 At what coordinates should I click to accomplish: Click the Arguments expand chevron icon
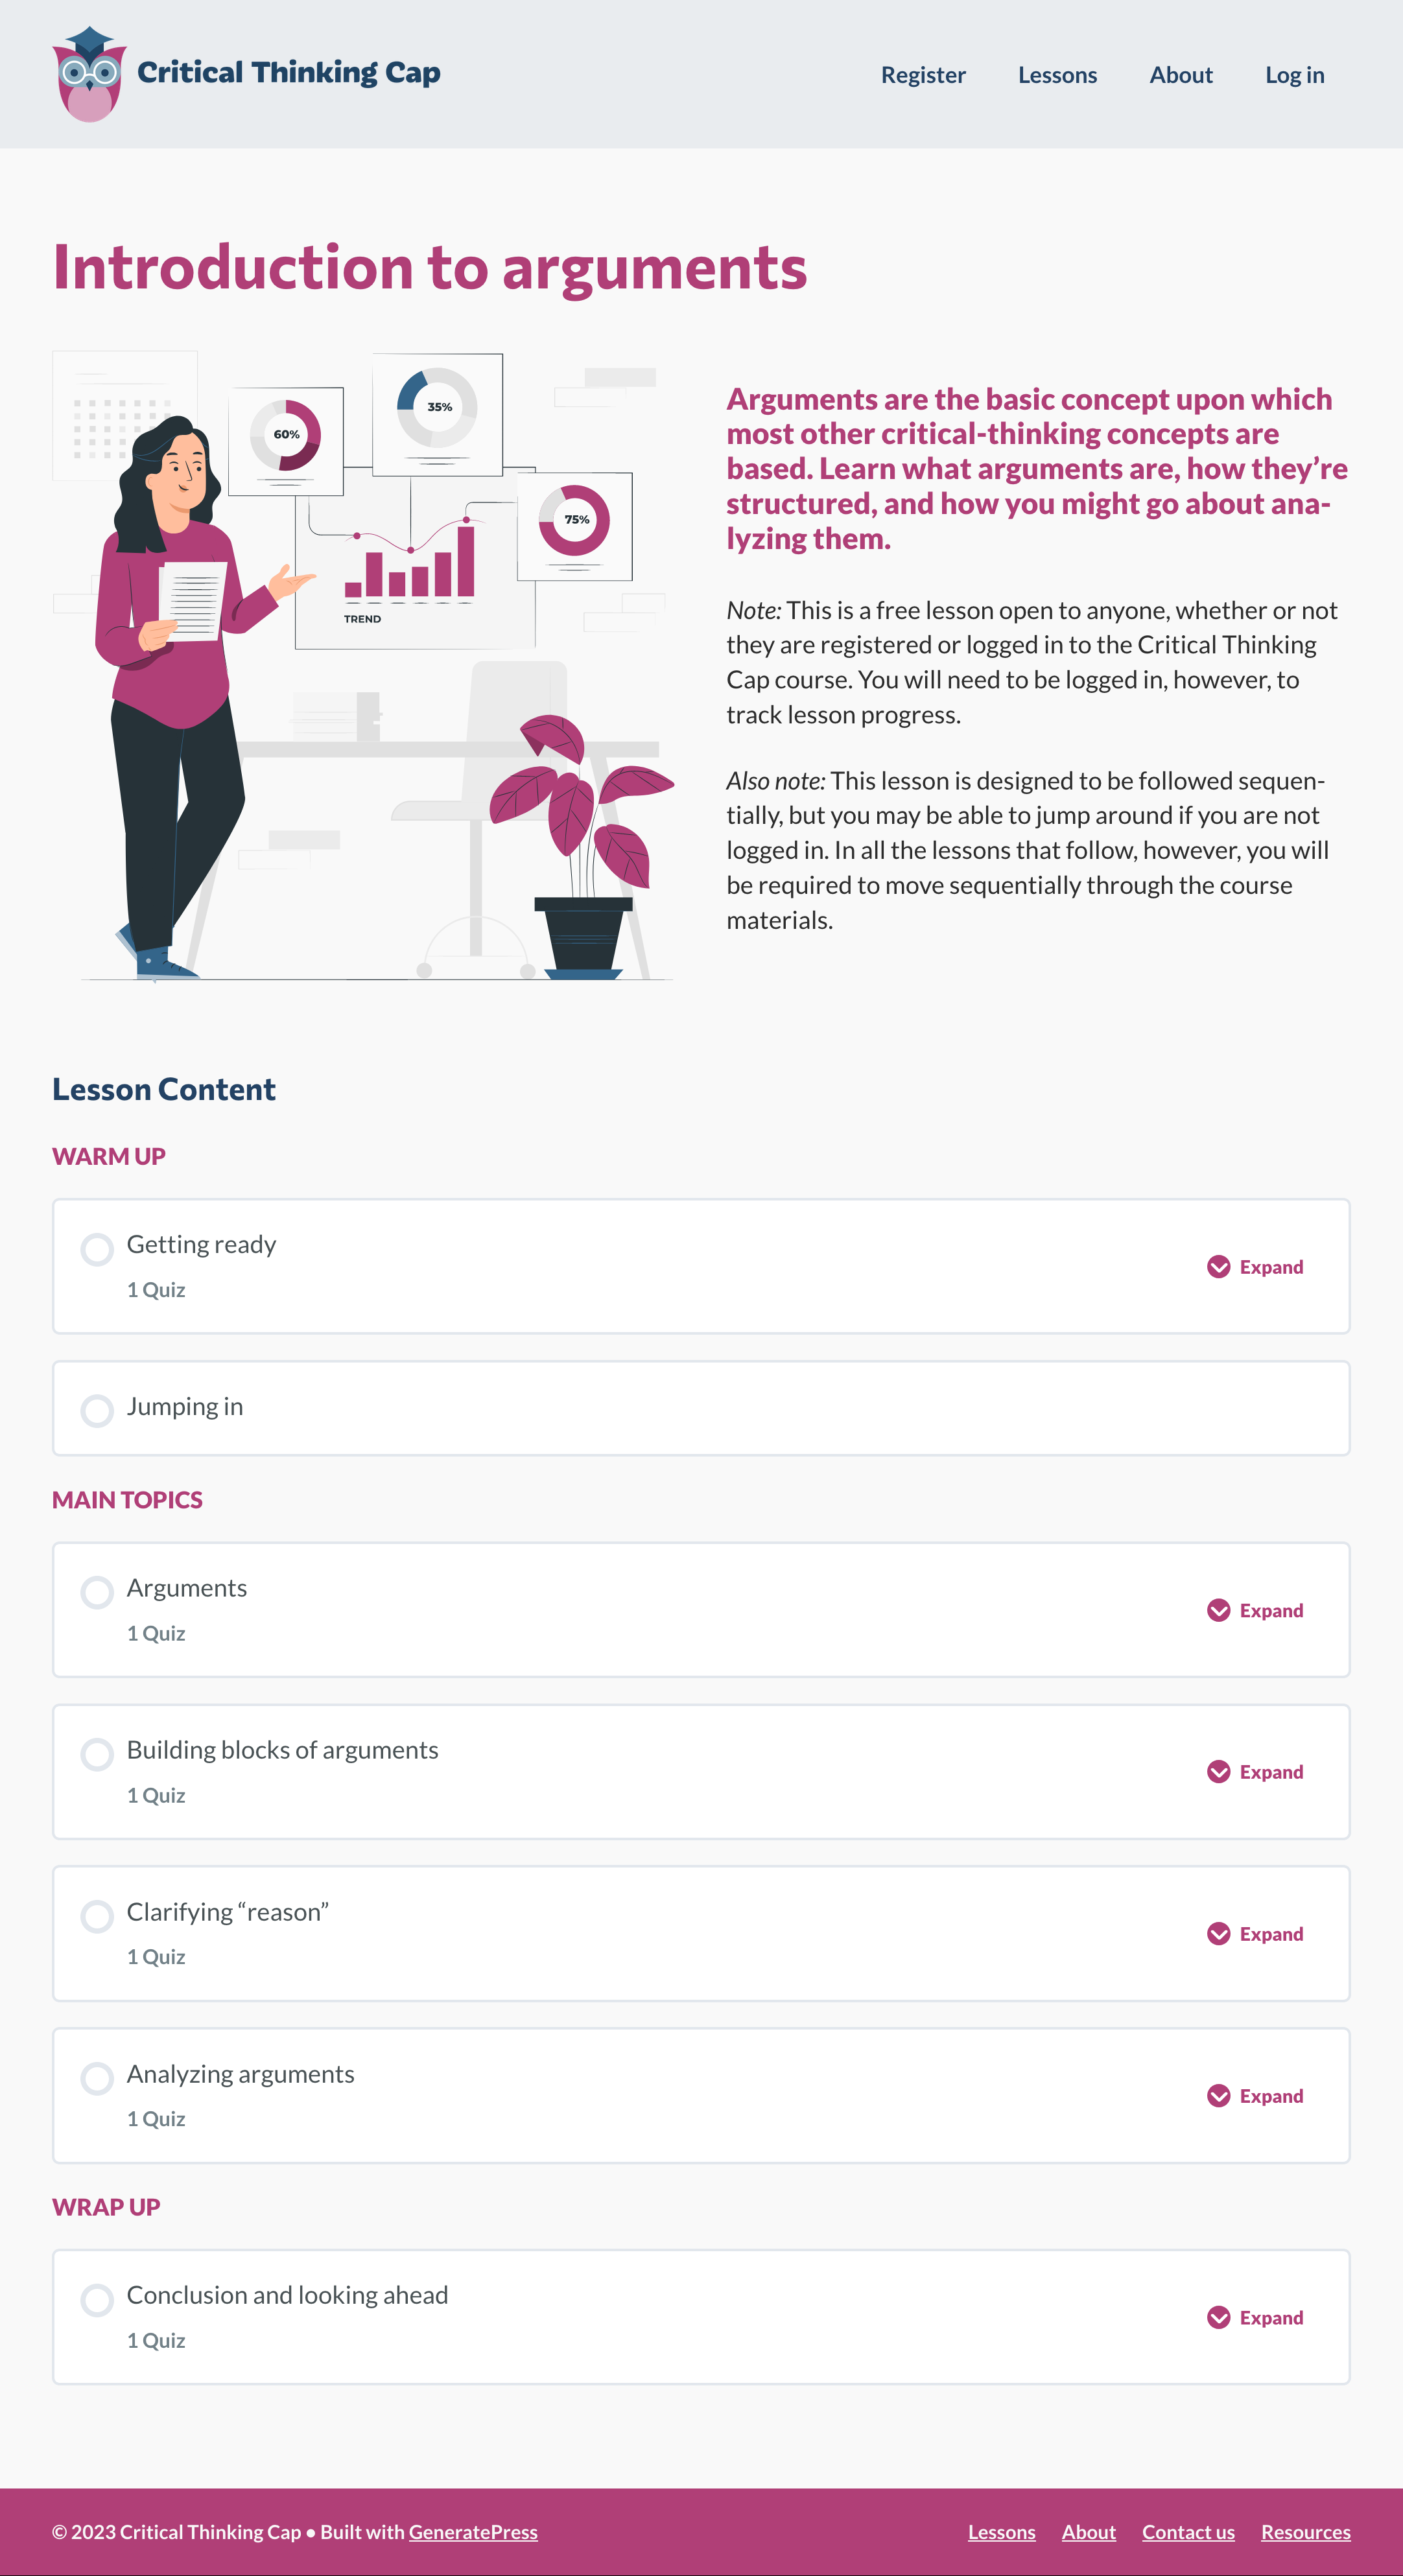1218,1610
